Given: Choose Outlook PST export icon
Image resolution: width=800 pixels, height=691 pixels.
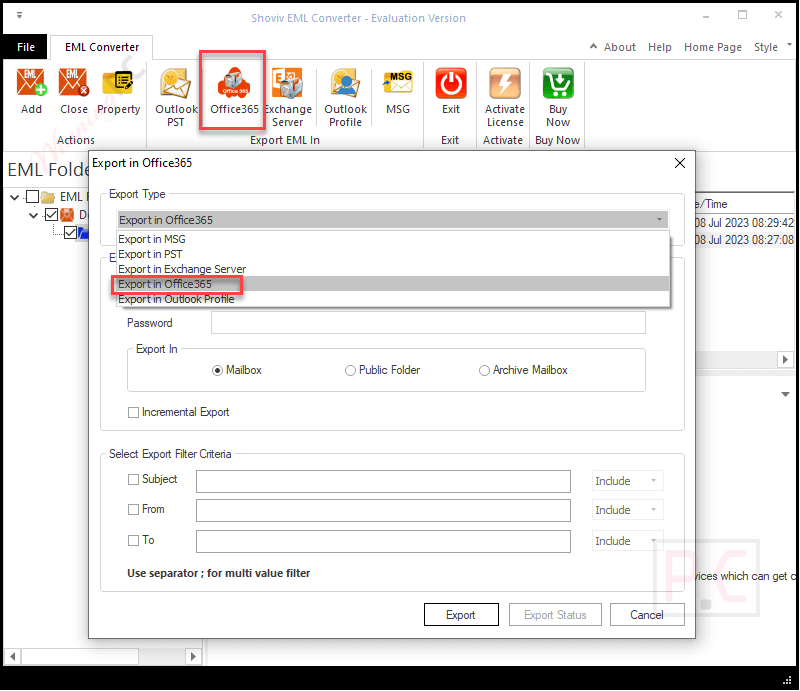Looking at the screenshot, I should [x=176, y=83].
